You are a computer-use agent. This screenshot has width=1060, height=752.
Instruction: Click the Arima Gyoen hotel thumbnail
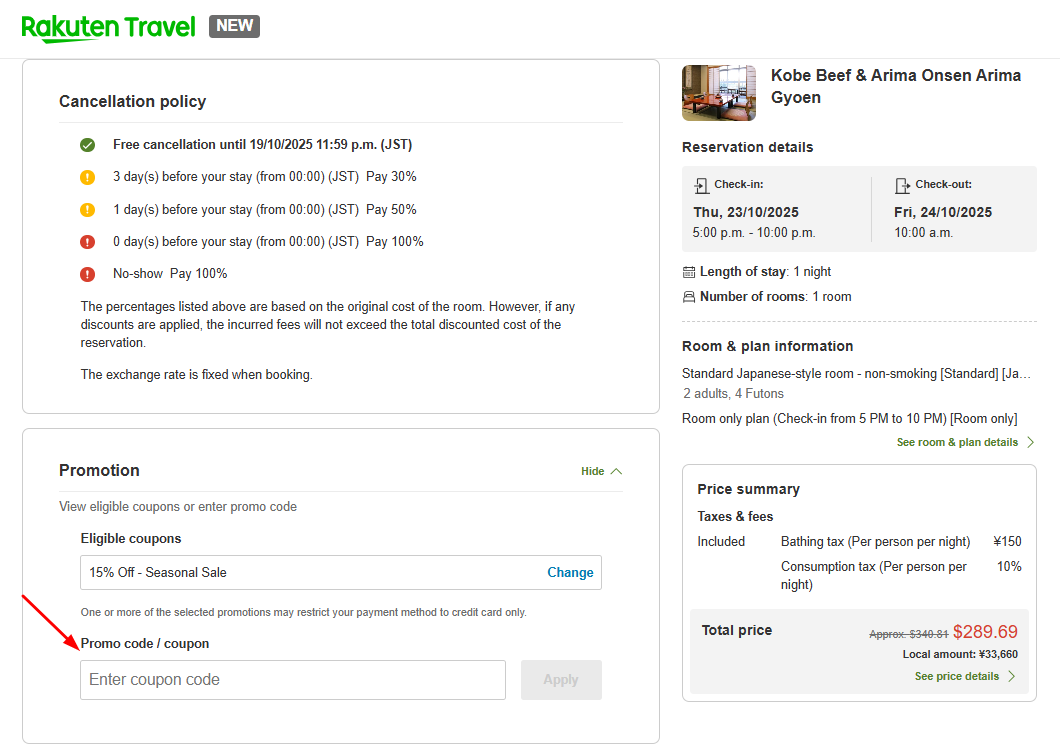[719, 93]
